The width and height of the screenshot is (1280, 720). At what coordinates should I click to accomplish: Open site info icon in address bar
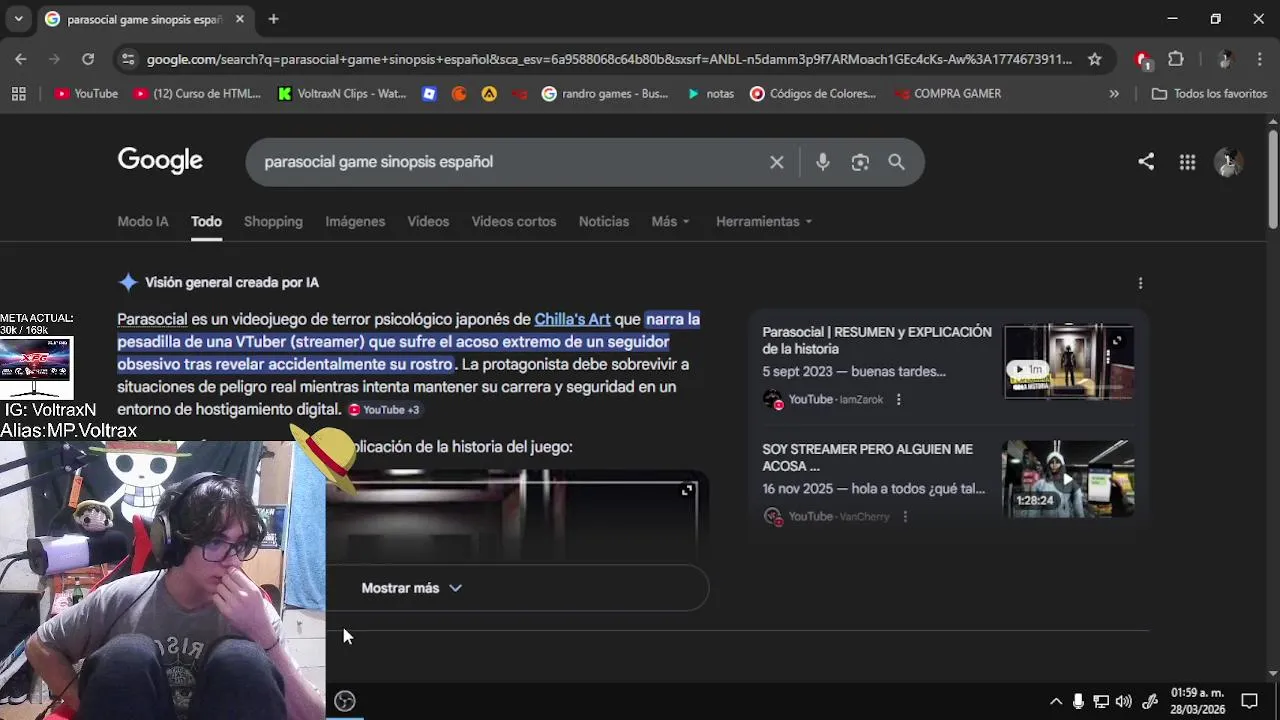tap(127, 59)
